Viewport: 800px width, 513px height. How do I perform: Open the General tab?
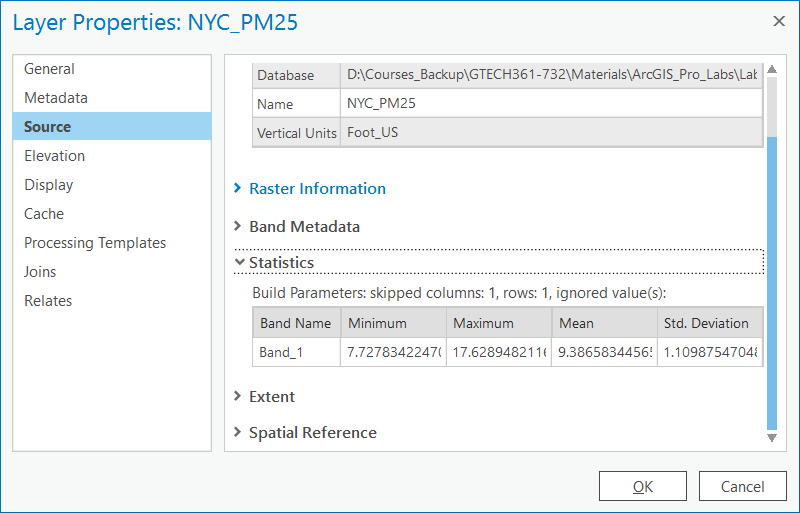tap(49, 69)
